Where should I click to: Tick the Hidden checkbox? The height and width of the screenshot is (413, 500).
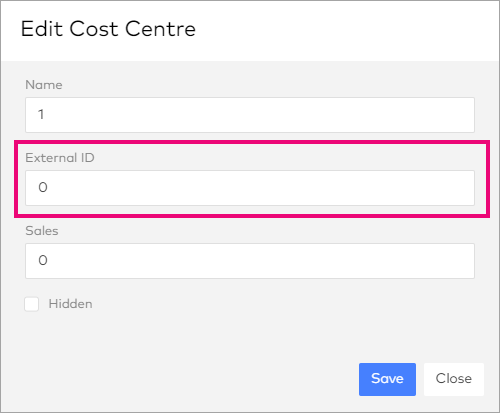pos(32,304)
